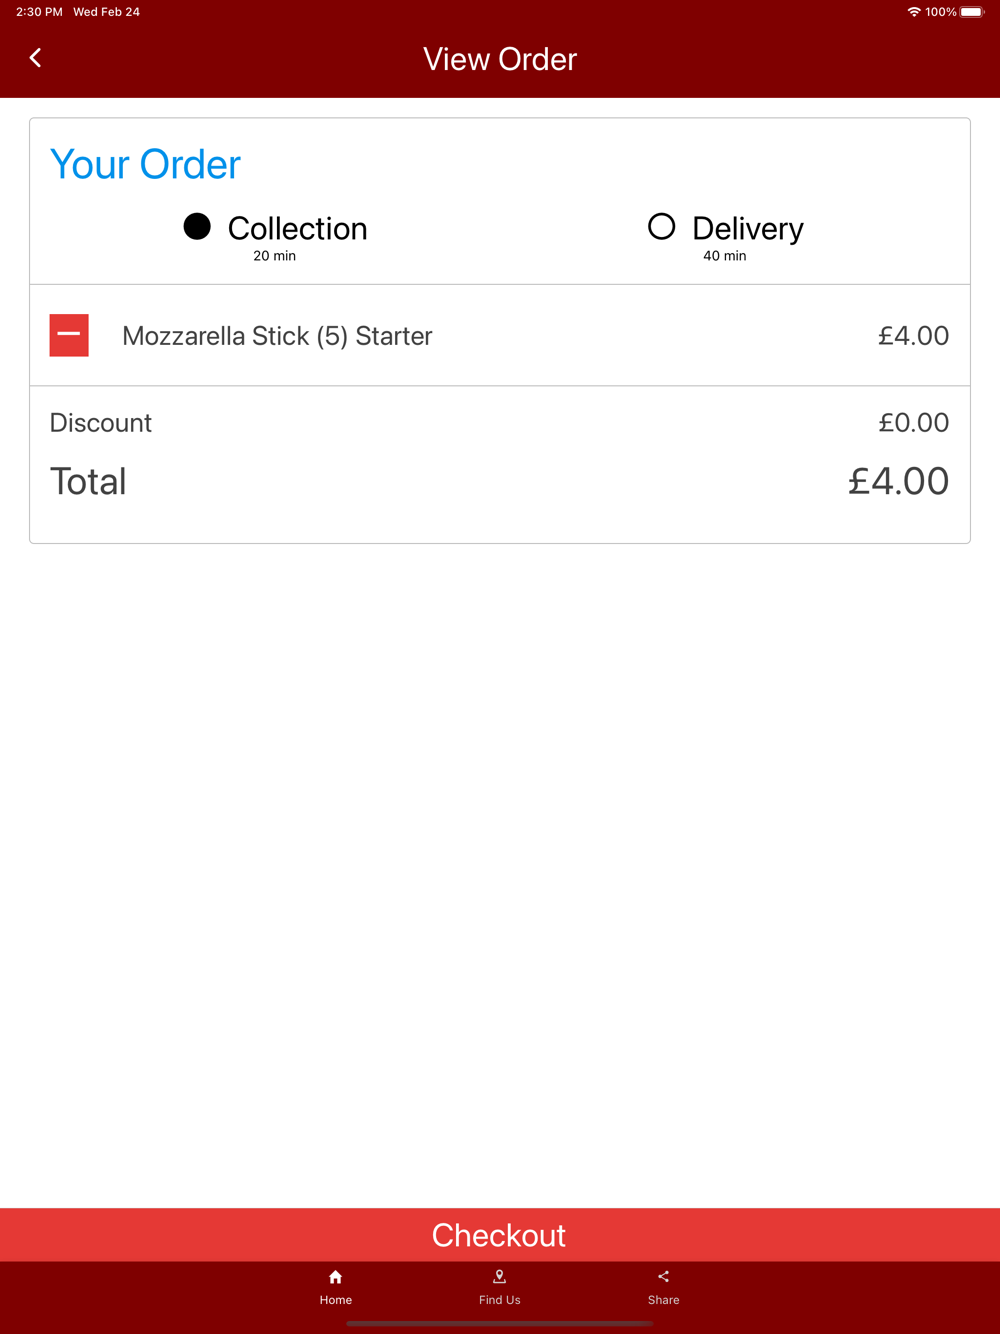Tap the Wi-Fi status icon
The width and height of the screenshot is (1000, 1334).
pyautogui.click(x=914, y=12)
